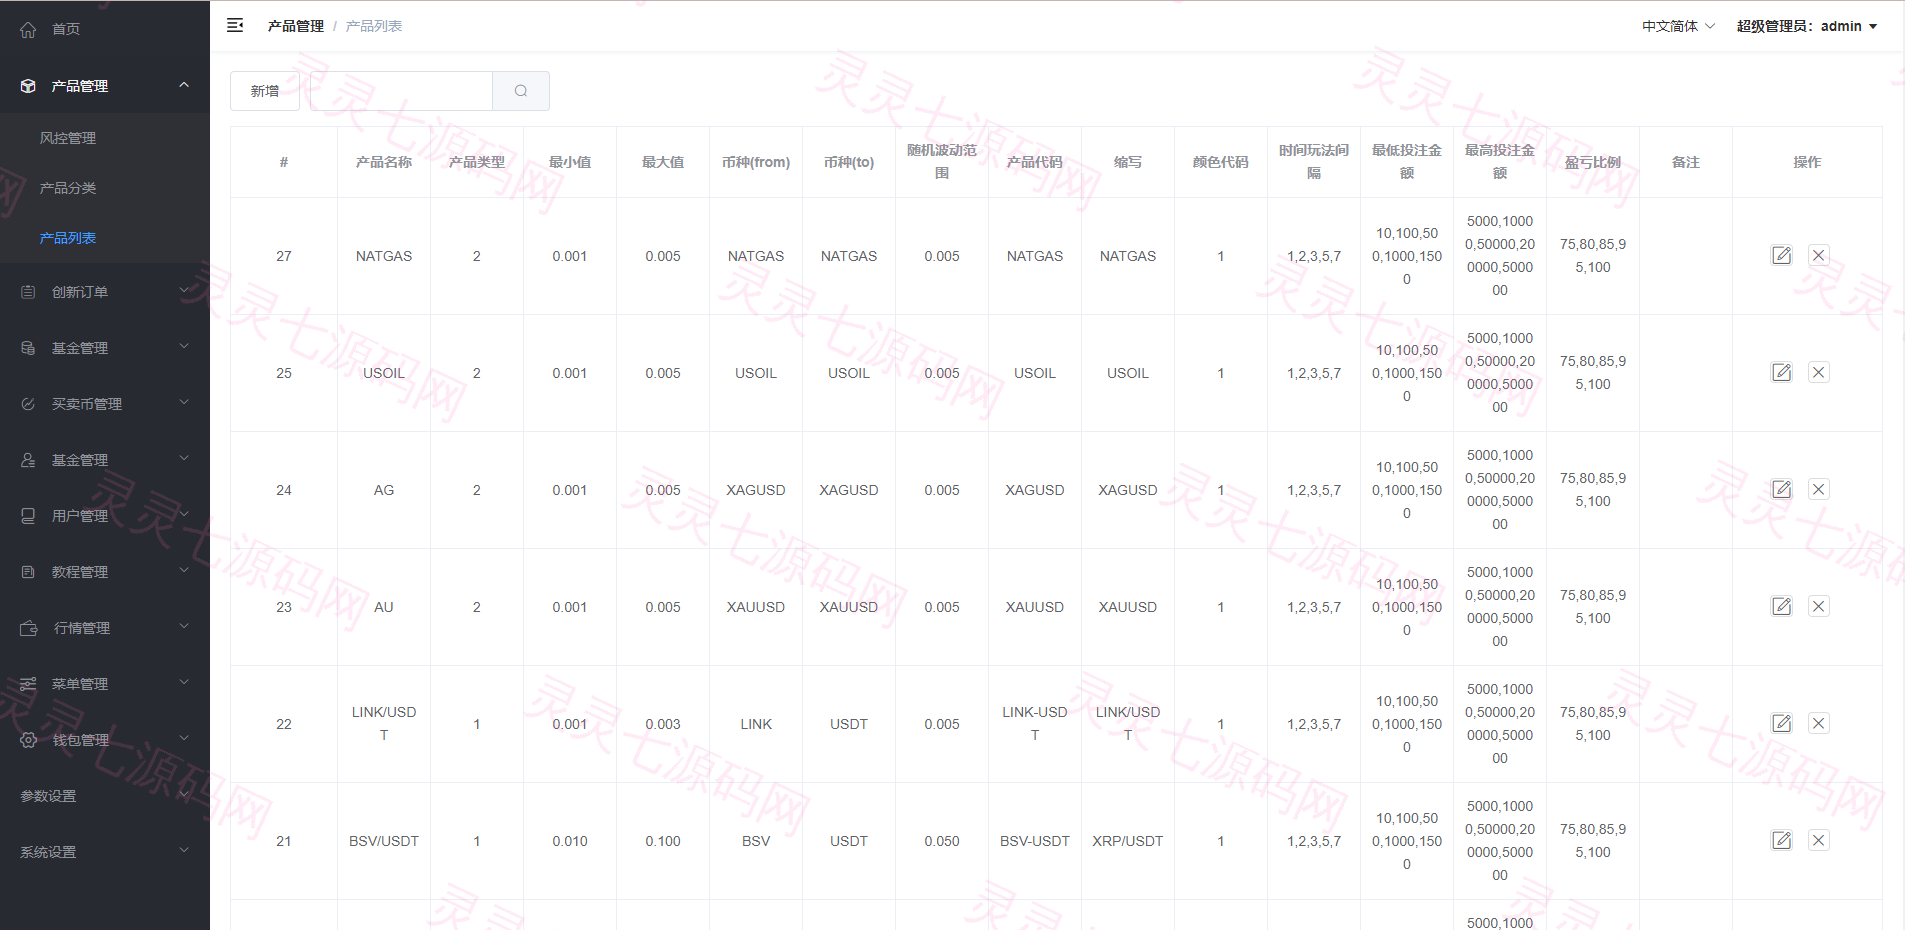The width and height of the screenshot is (1905, 930).
Task: Toggle the sidebar collapse hamburger icon
Action: point(235,26)
